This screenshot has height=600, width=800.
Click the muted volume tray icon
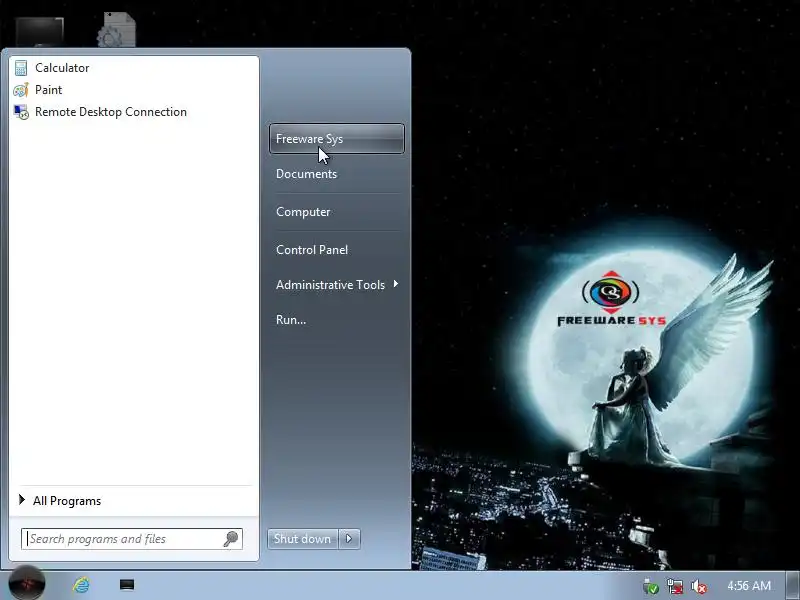[x=698, y=586]
